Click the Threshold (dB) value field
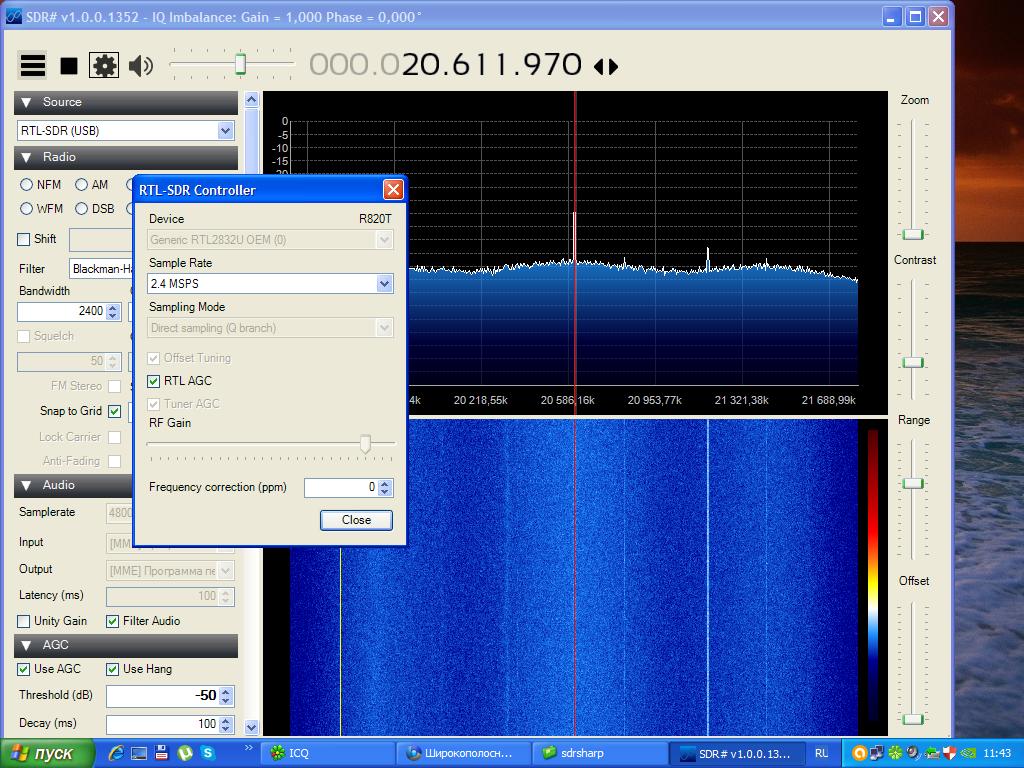Viewport: 1024px width, 768px height. pos(162,696)
